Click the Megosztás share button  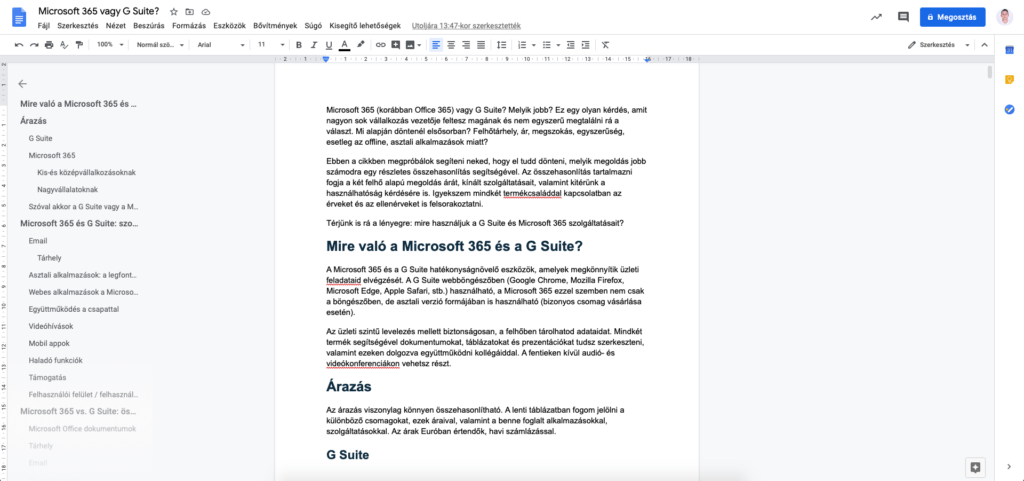point(952,17)
